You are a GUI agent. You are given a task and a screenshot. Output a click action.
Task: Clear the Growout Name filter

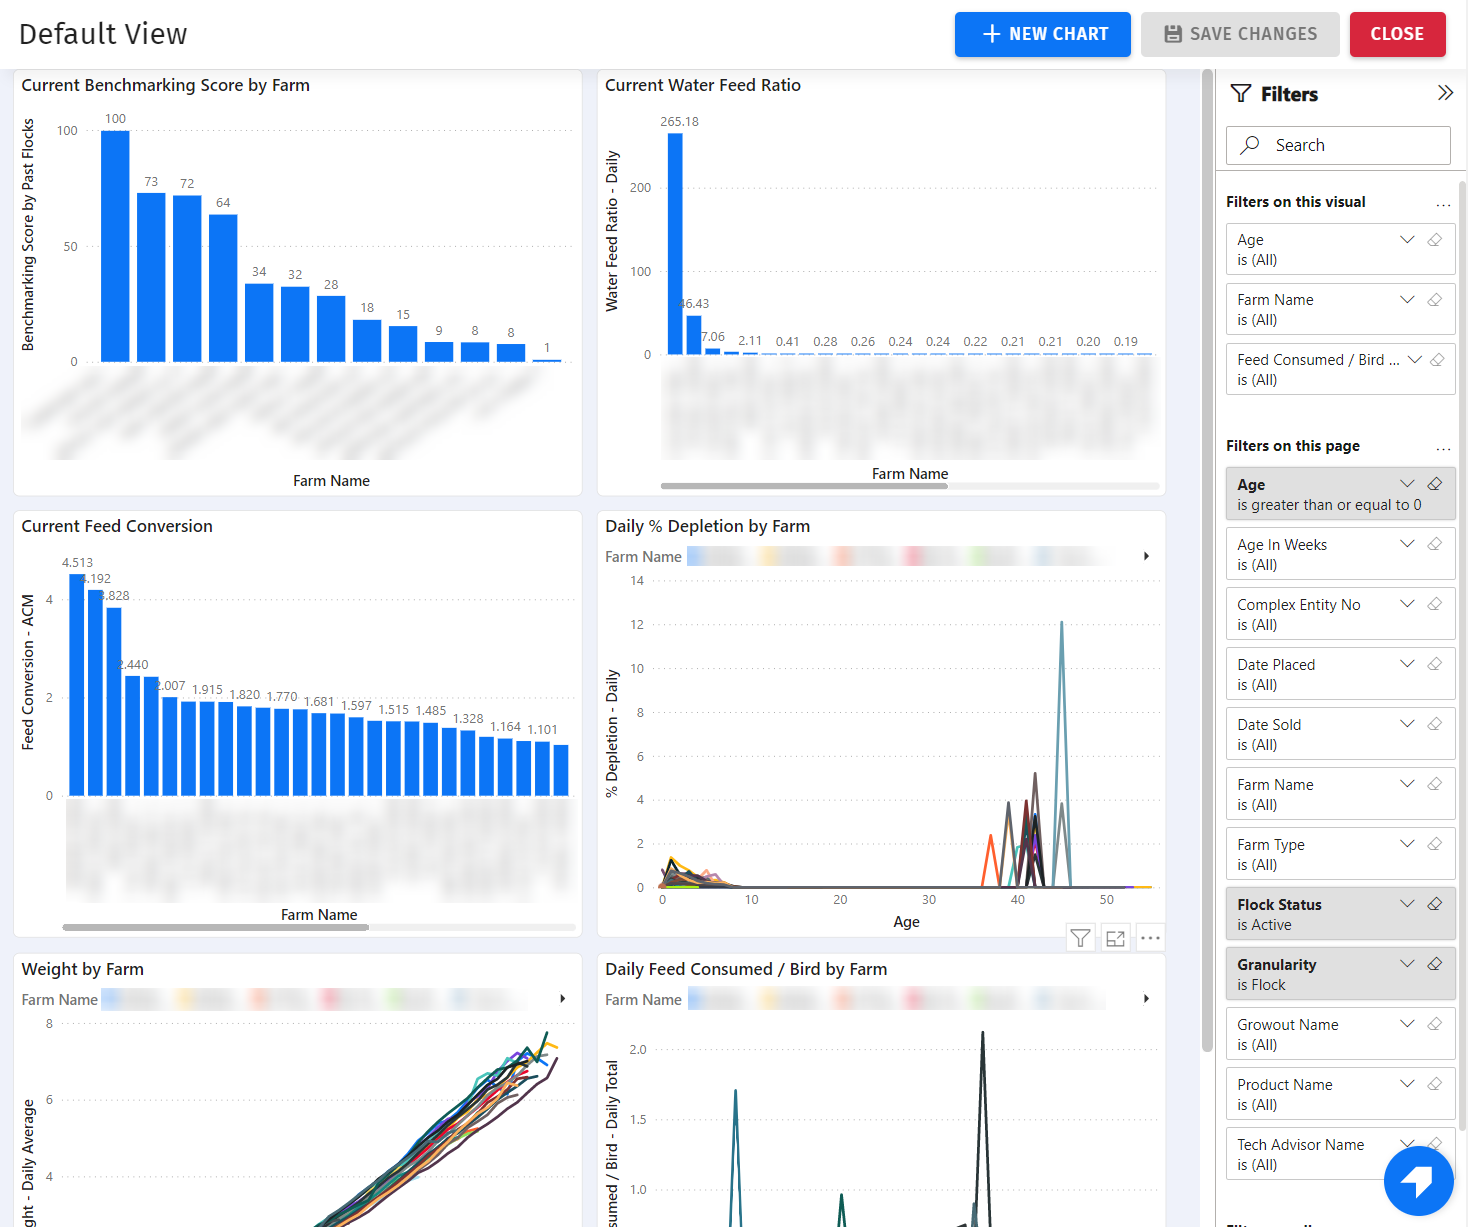coord(1435,1024)
